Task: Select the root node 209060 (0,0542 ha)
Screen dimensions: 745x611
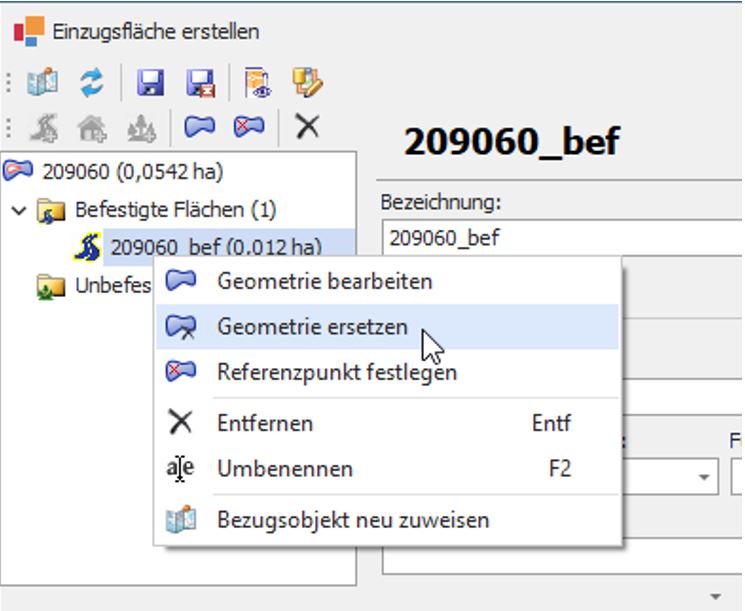Action: tap(112, 170)
